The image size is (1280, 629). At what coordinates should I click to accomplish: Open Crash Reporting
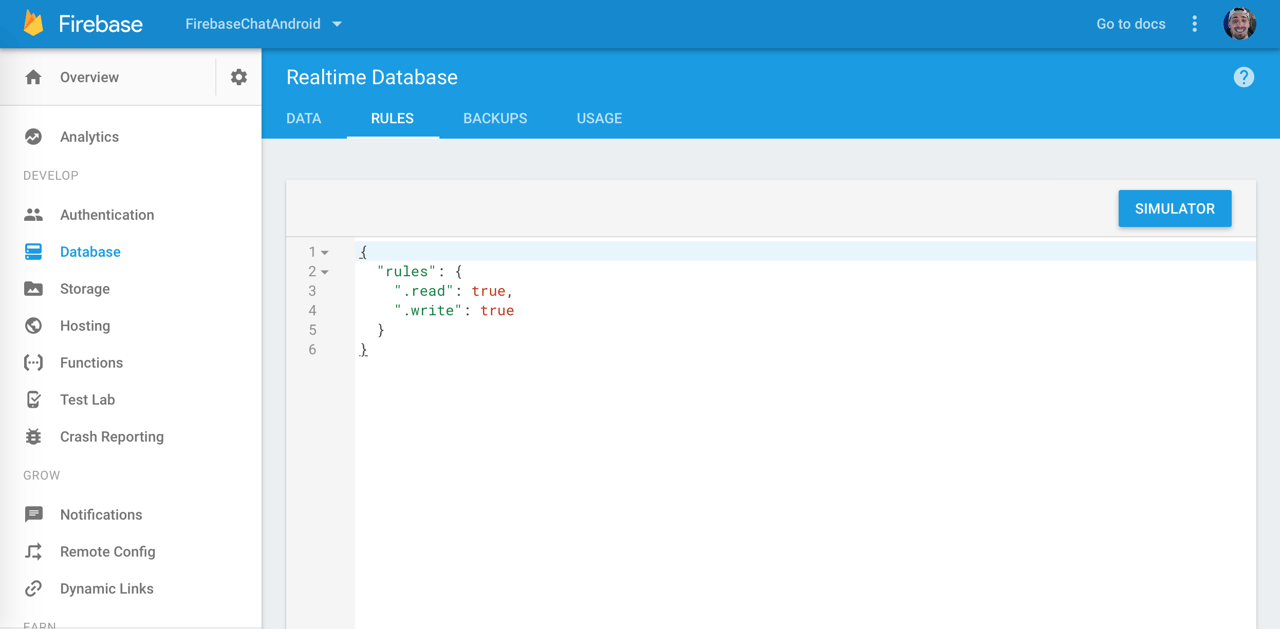(x=112, y=436)
